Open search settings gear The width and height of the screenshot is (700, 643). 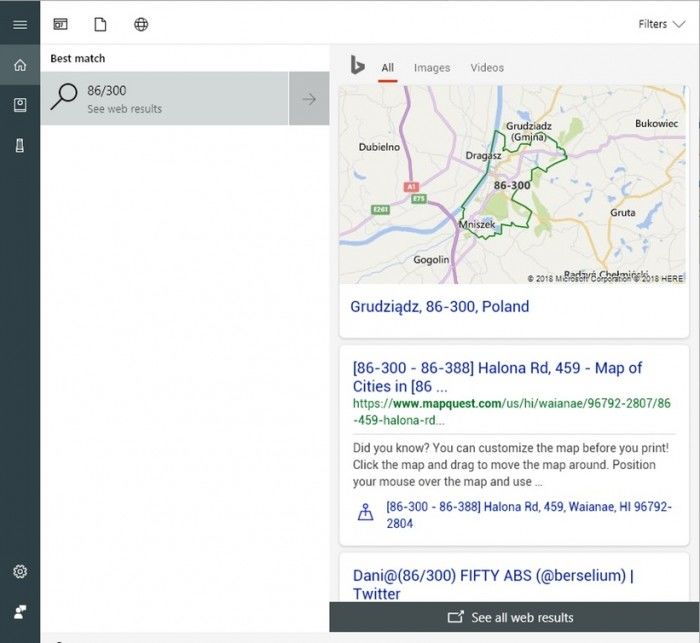(20, 572)
